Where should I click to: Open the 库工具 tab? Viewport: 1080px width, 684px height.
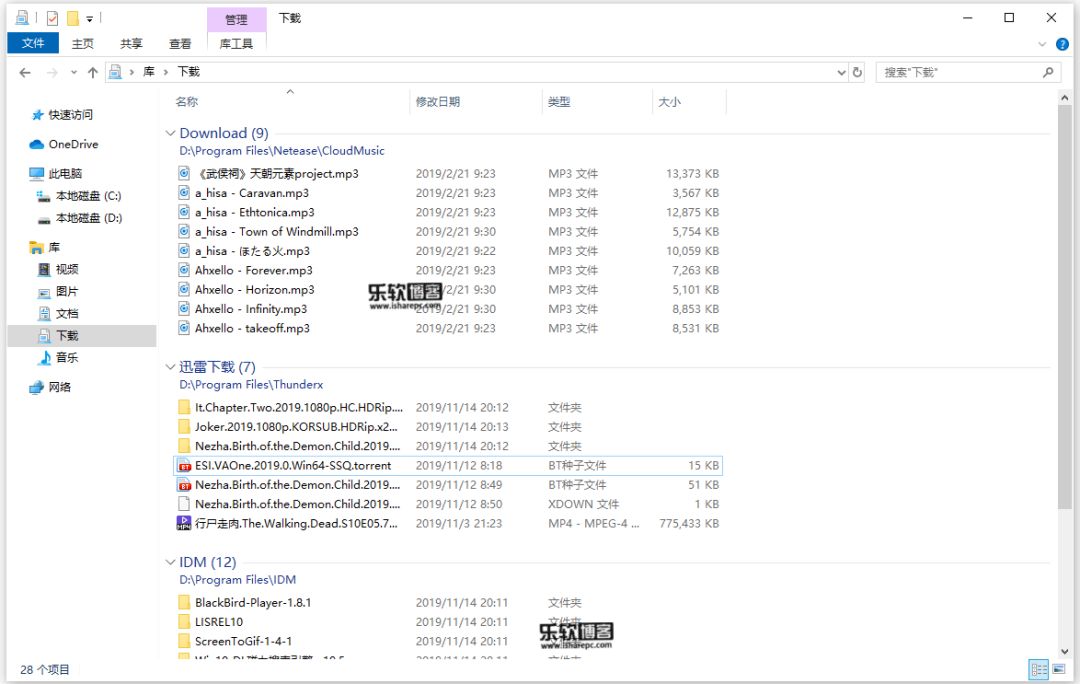coord(236,43)
